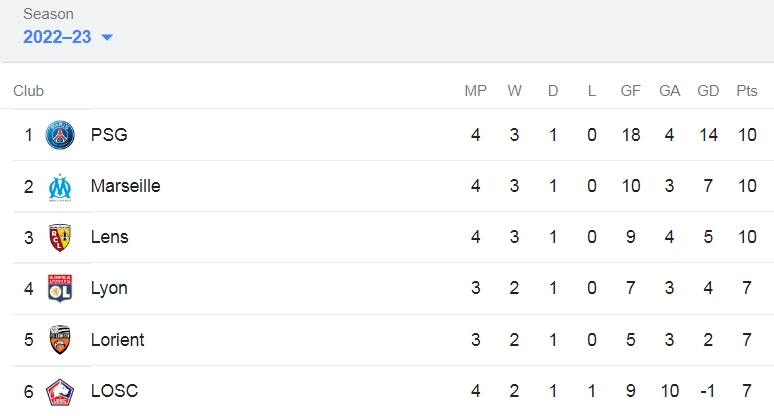
Task: Open the LOSC team name
Action: click(x=115, y=391)
